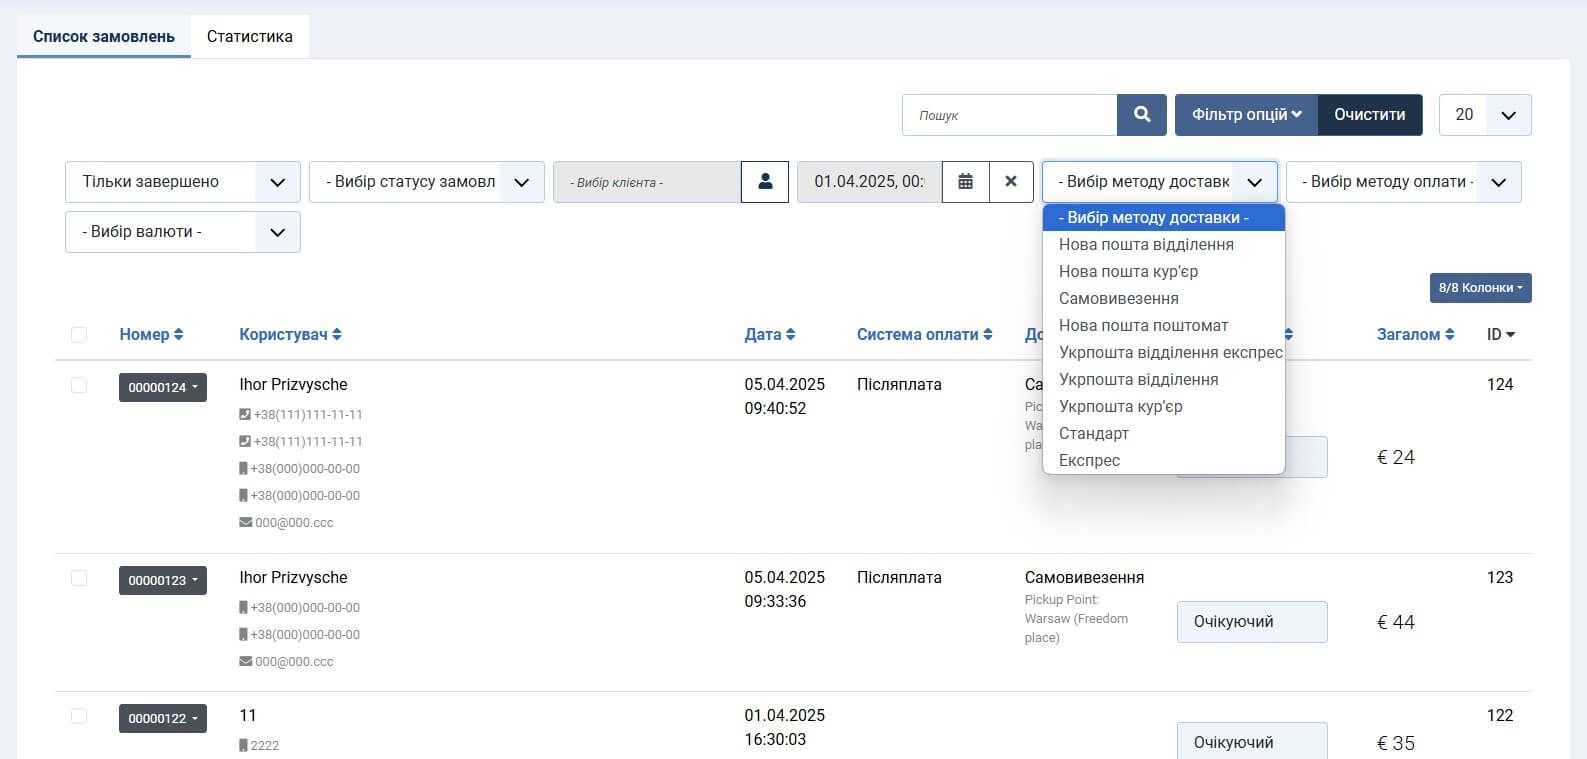This screenshot has width=1587, height=759.
Task: Open the calendar date picker icon
Action: pyautogui.click(x=965, y=182)
